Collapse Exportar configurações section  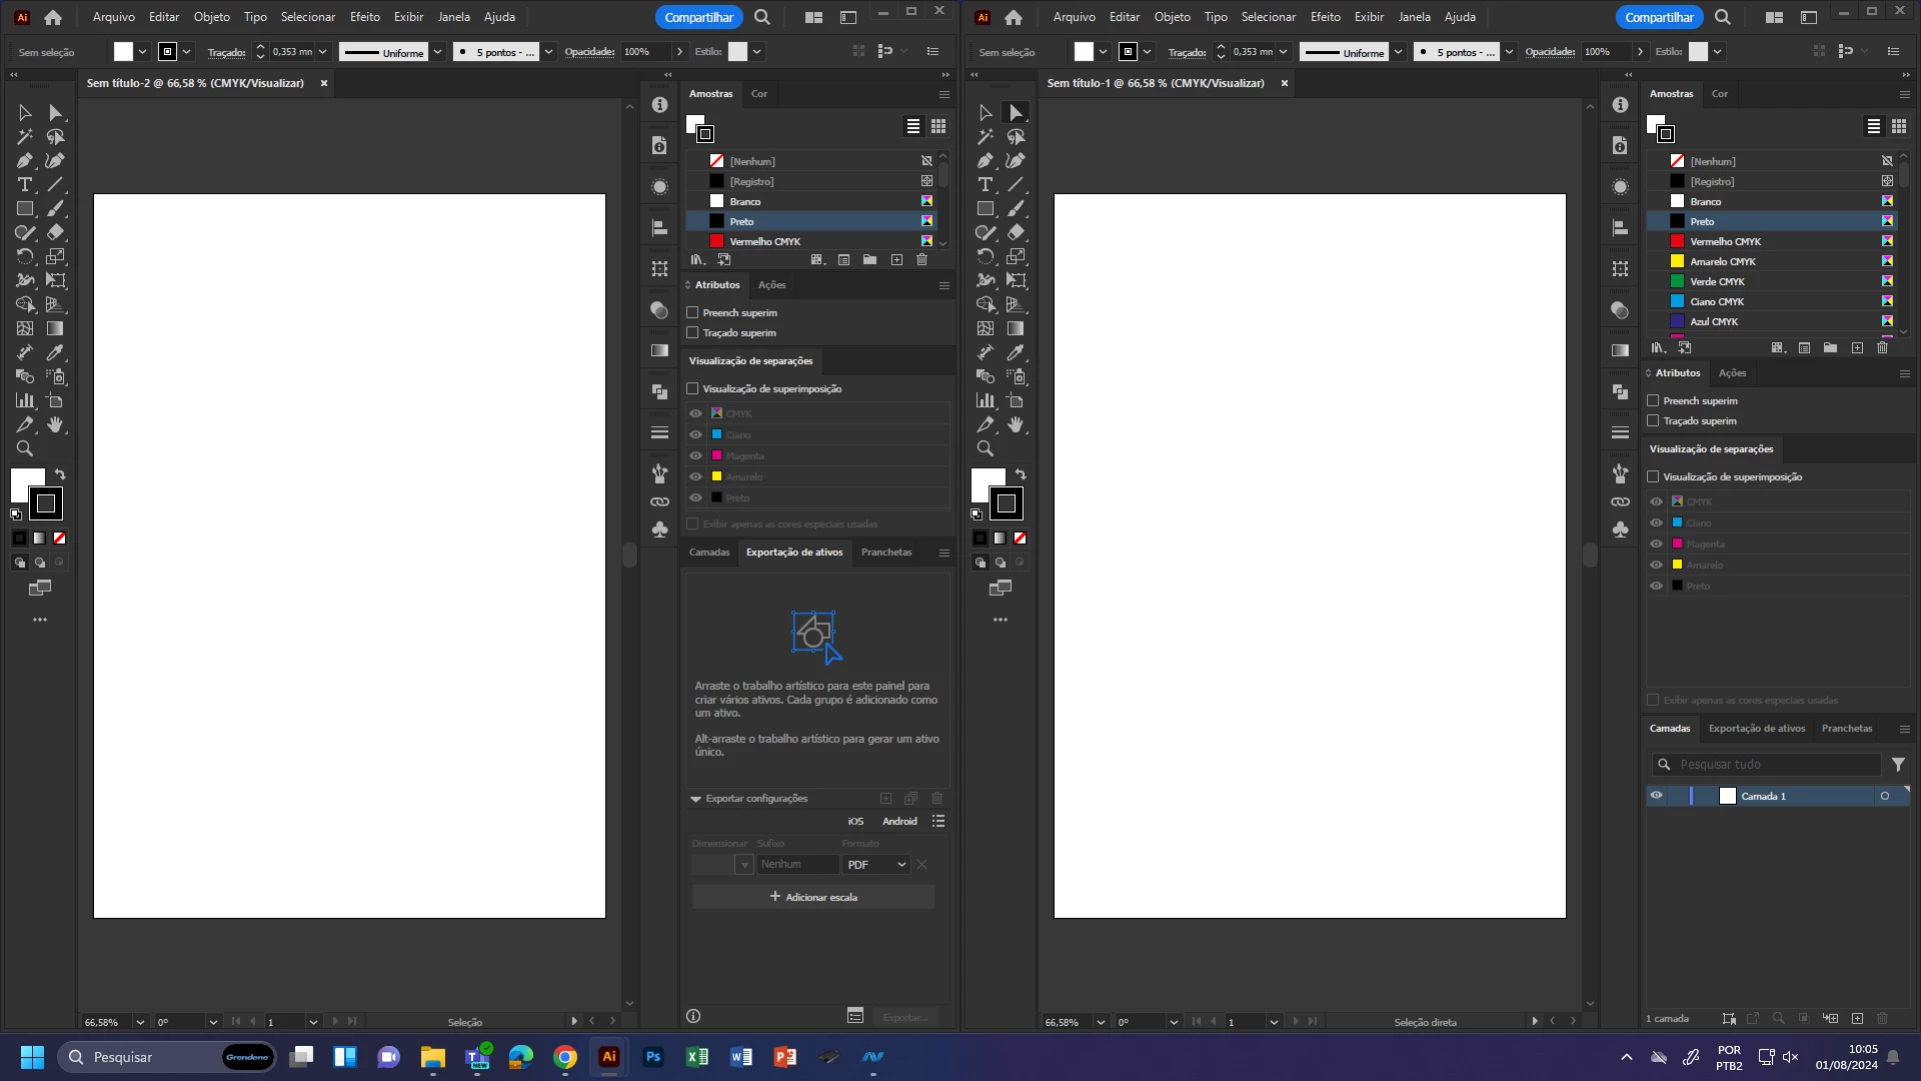696,799
